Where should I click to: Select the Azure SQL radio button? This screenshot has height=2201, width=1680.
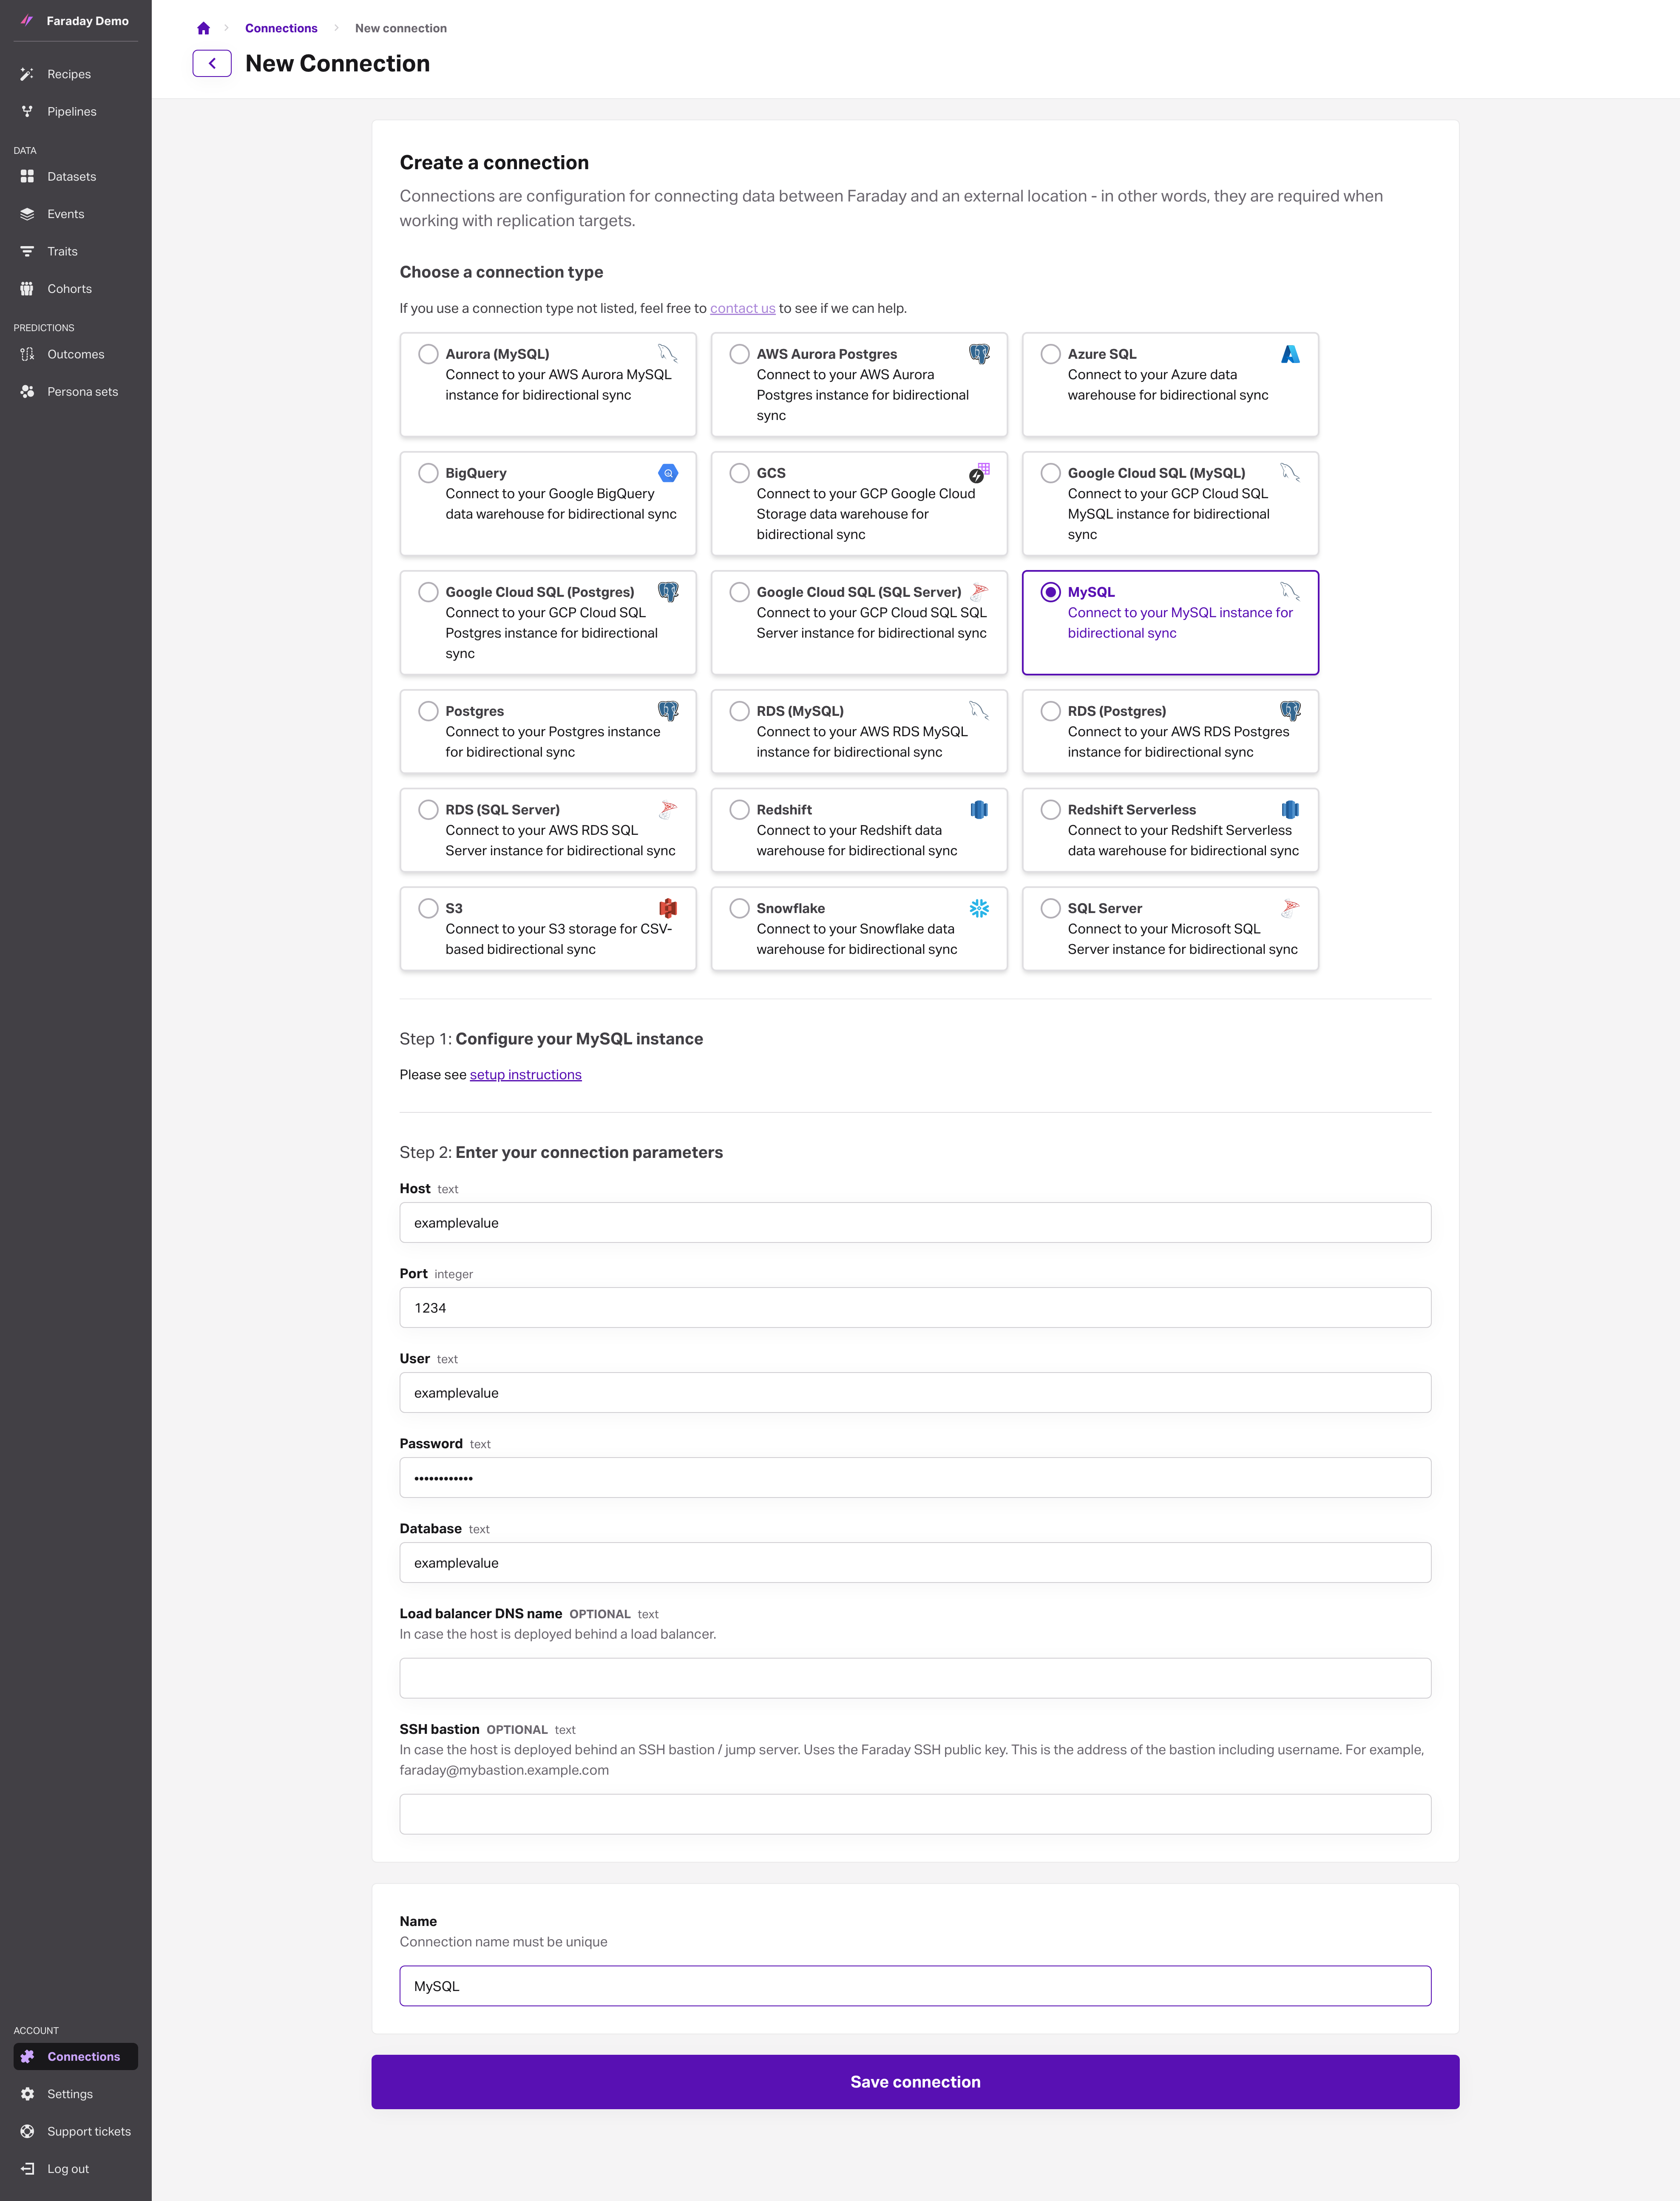click(1050, 354)
